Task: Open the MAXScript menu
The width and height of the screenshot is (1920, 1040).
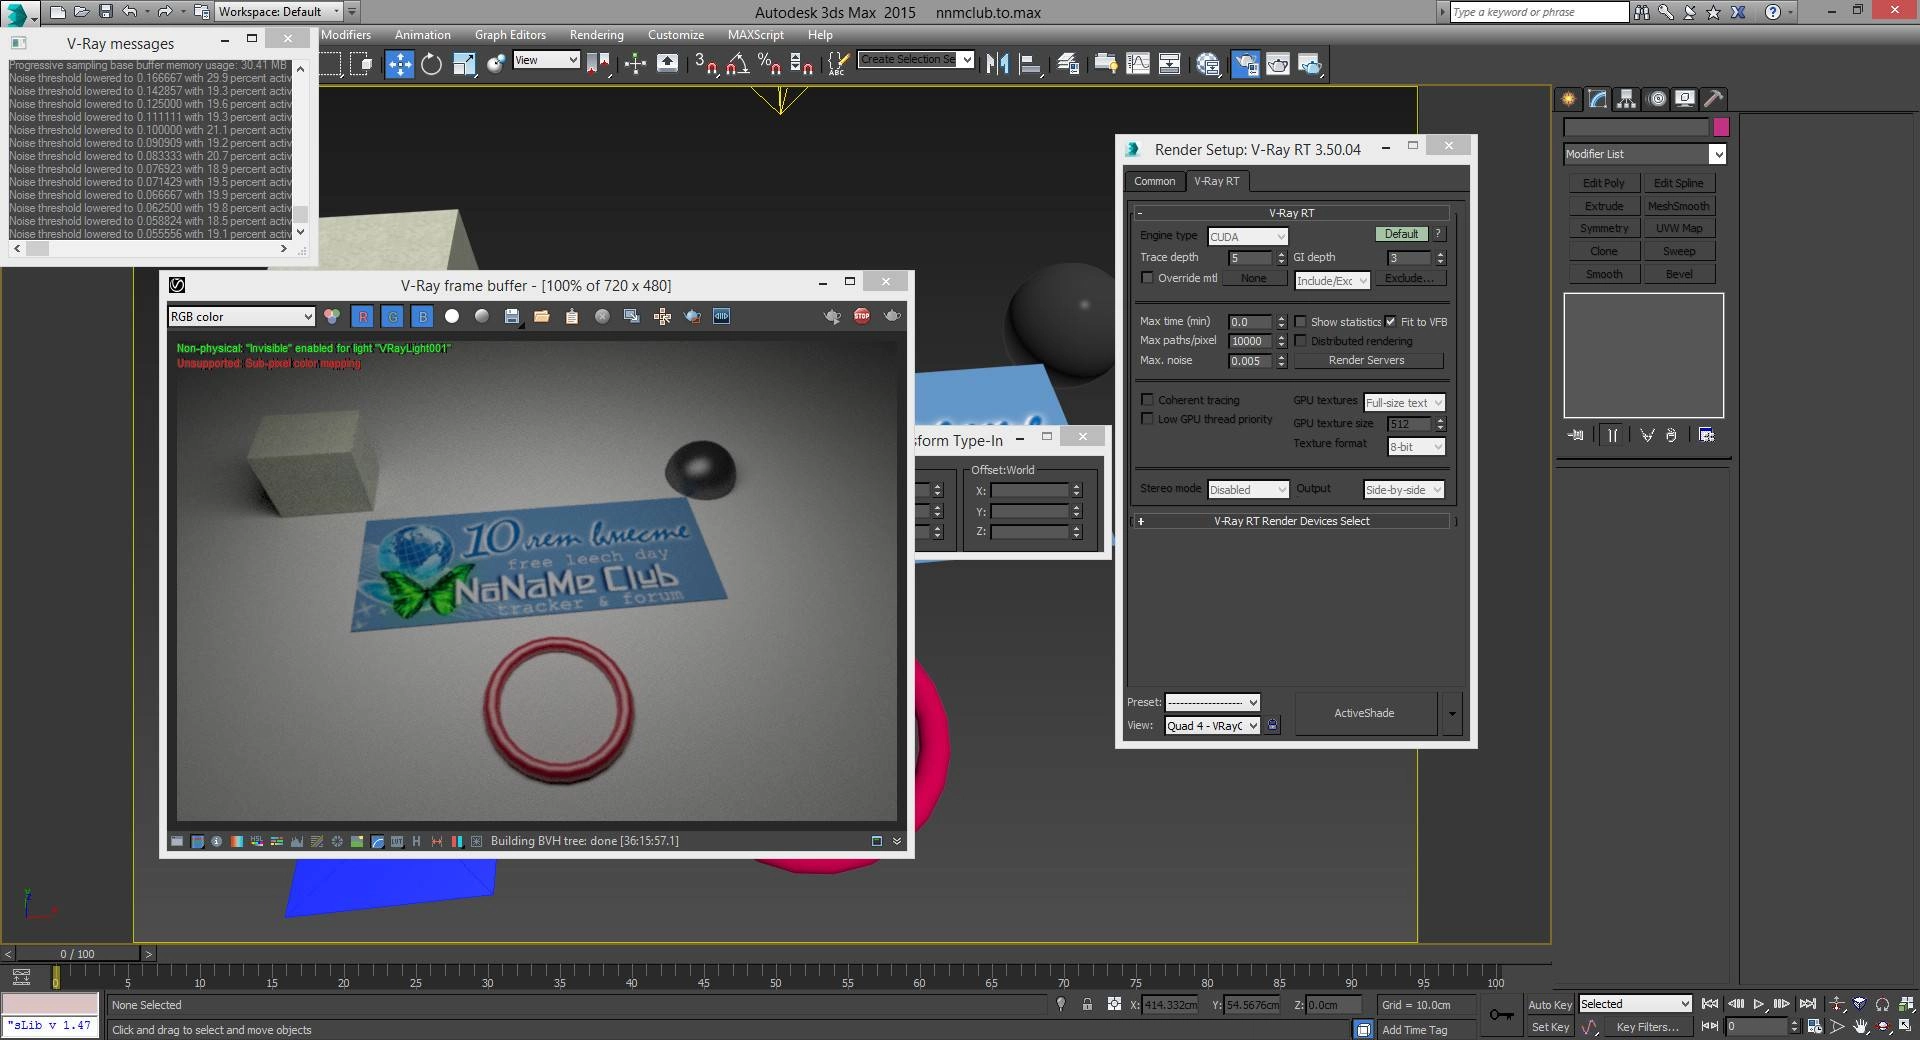Action: pos(756,34)
